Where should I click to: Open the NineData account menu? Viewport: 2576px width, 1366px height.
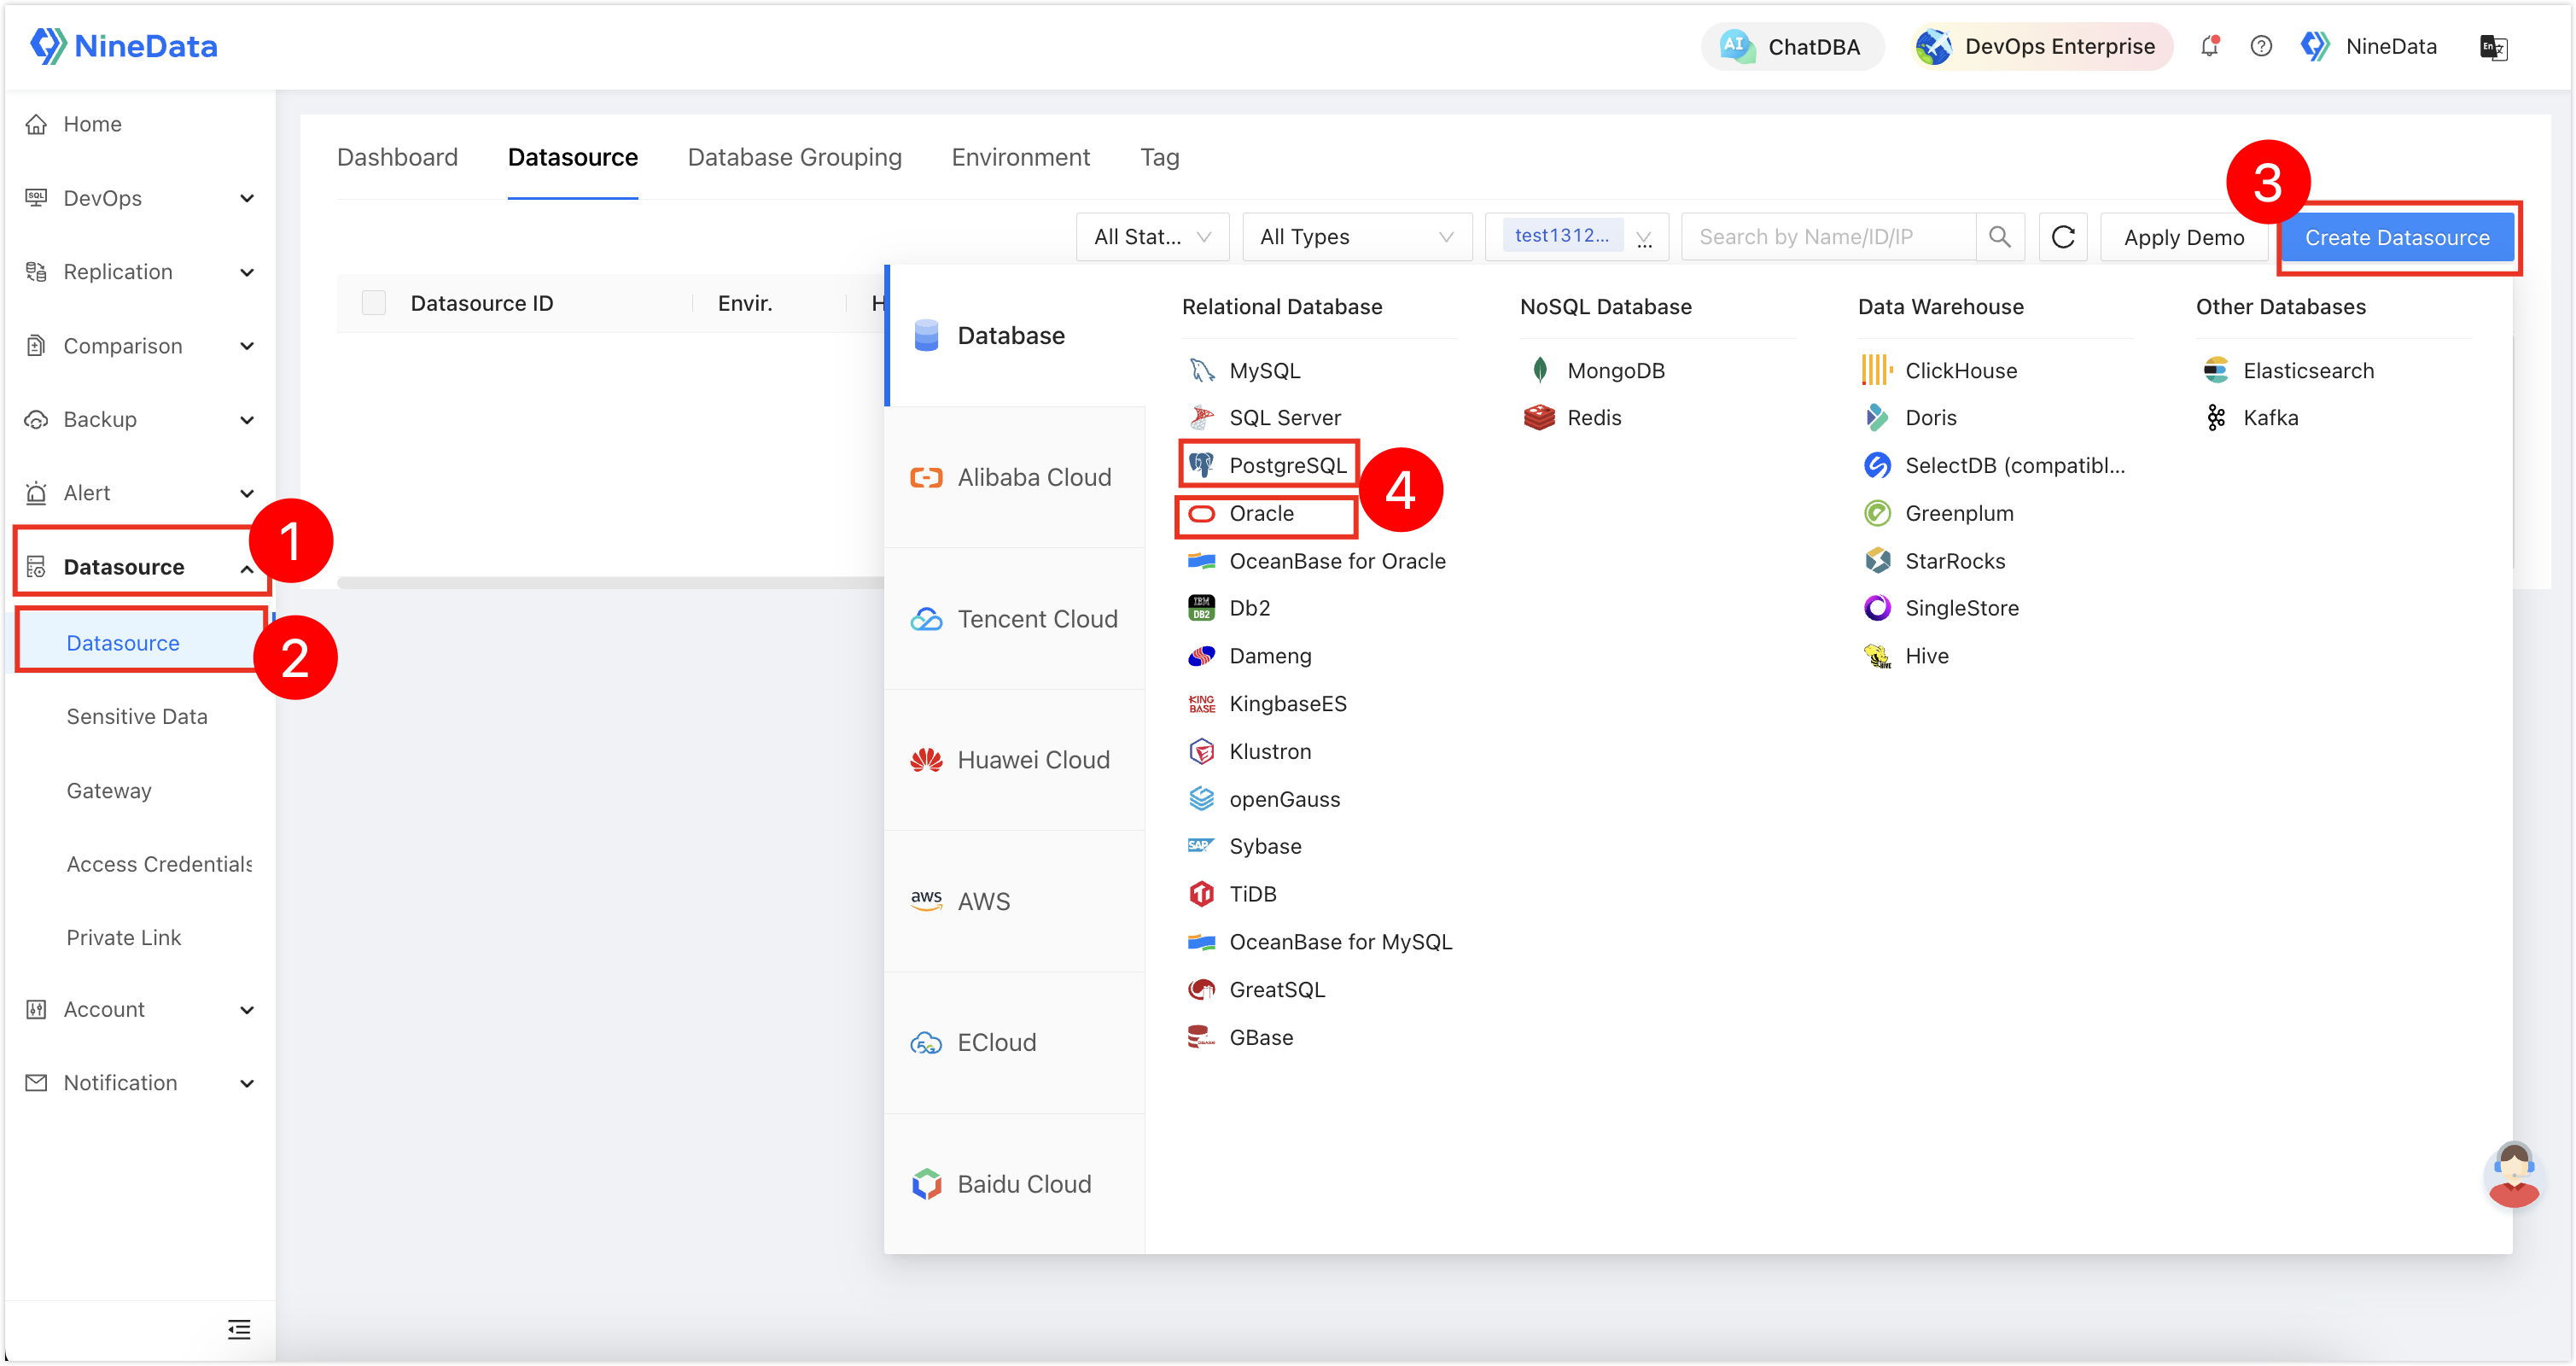pyautogui.click(x=2368, y=46)
